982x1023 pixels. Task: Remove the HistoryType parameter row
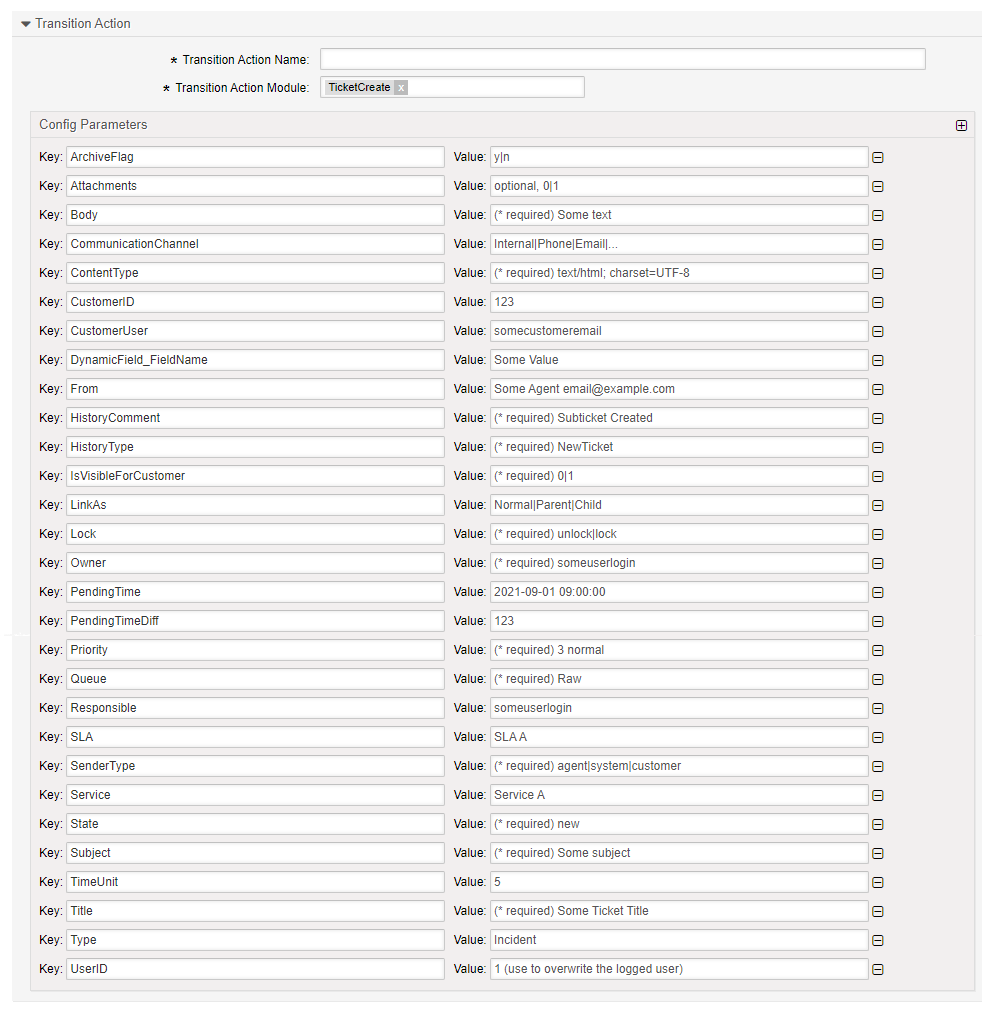click(878, 447)
